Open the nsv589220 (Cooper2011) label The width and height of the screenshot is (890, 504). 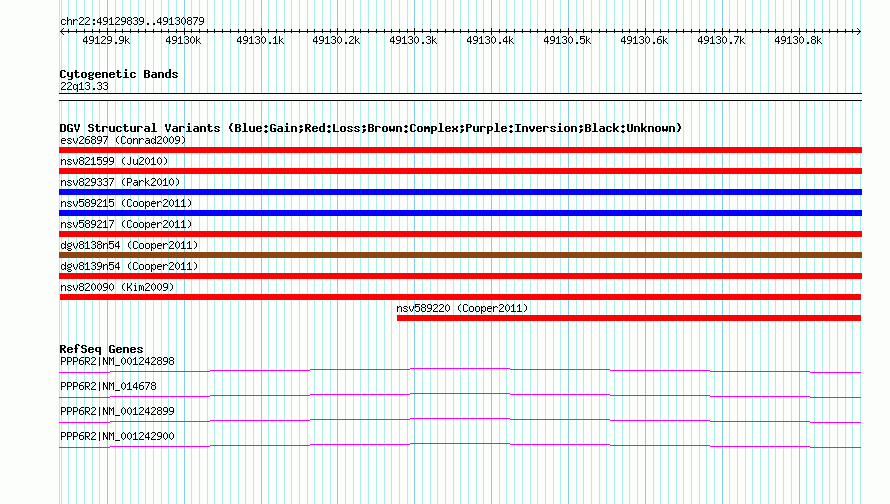coord(462,308)
